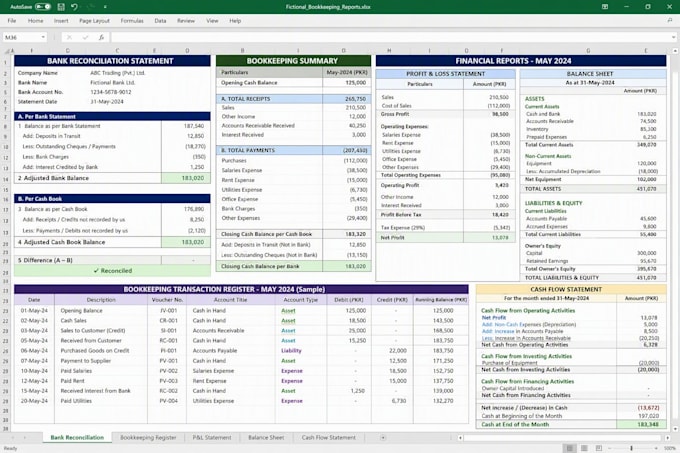Open the Page Layout ribbon tab
Viewport: 680px width, 453px height.
[x=94, y=21]
